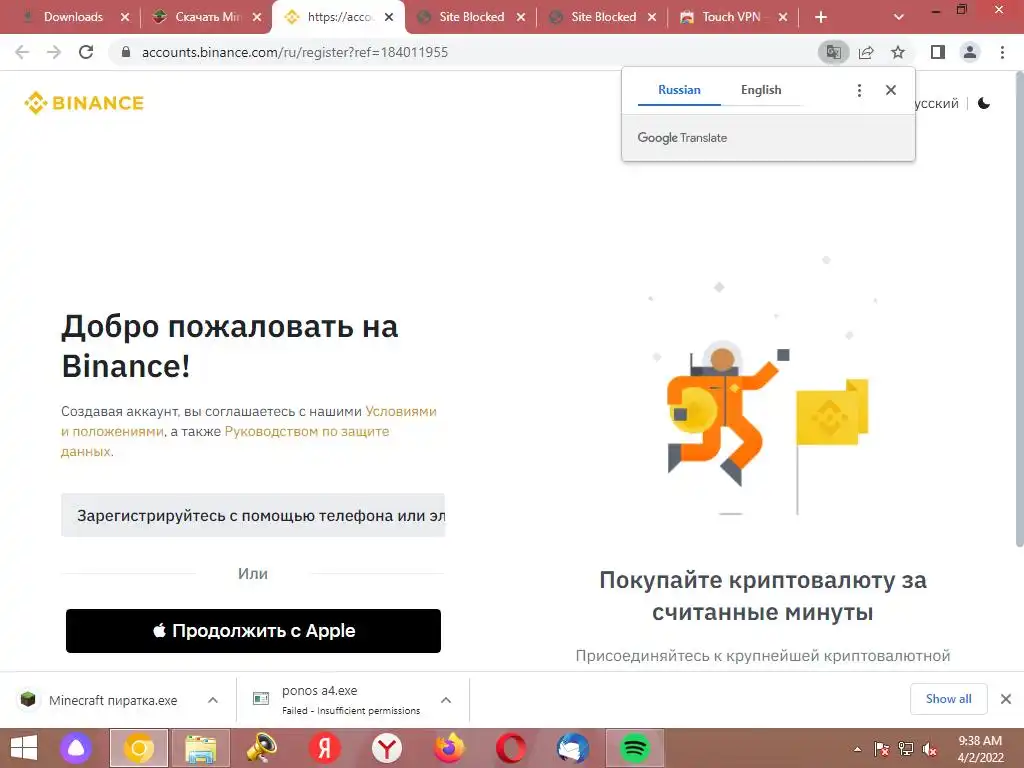Switch to the Скачать Min tab
This screenshot has height=768, width=1024.
pos(206,17)
